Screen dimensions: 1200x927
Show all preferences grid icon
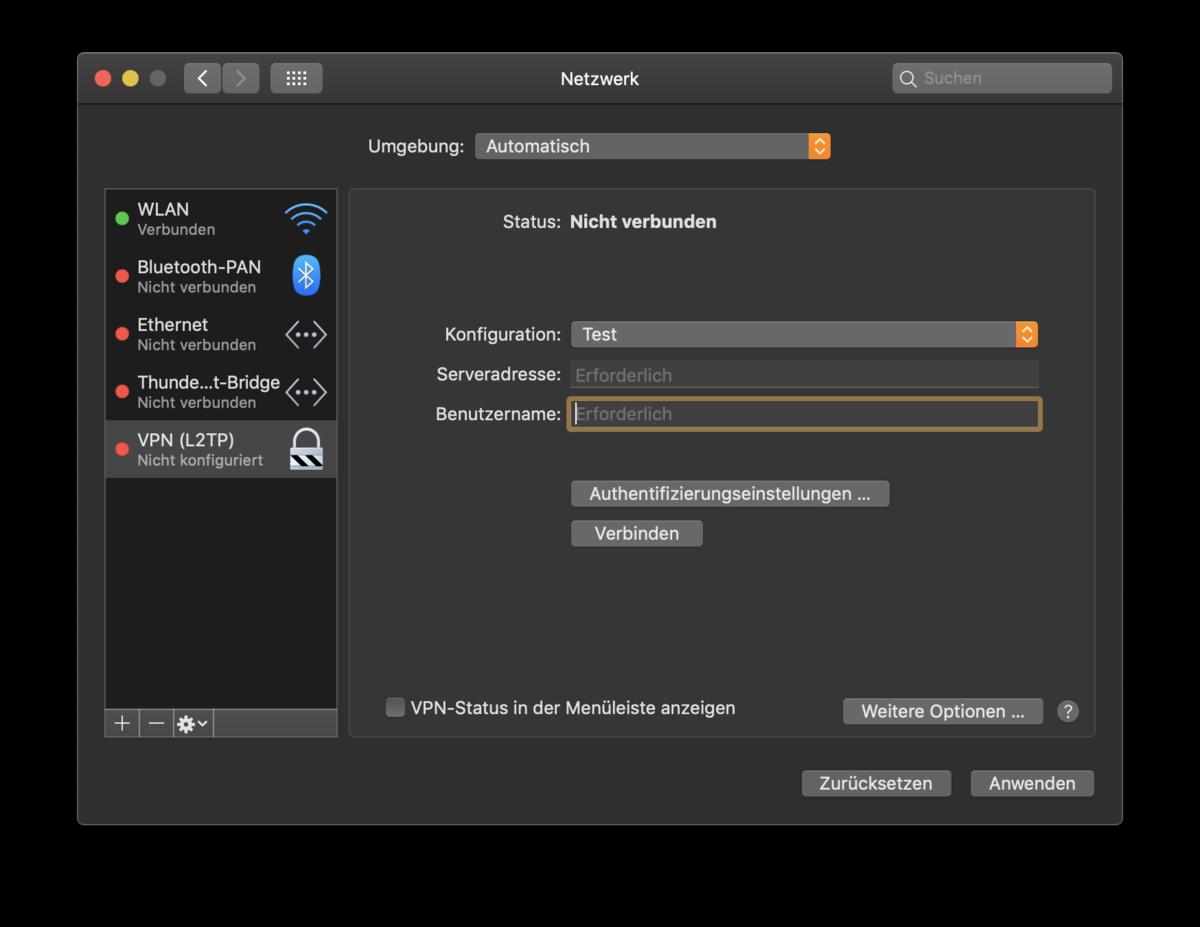(296, 78)
